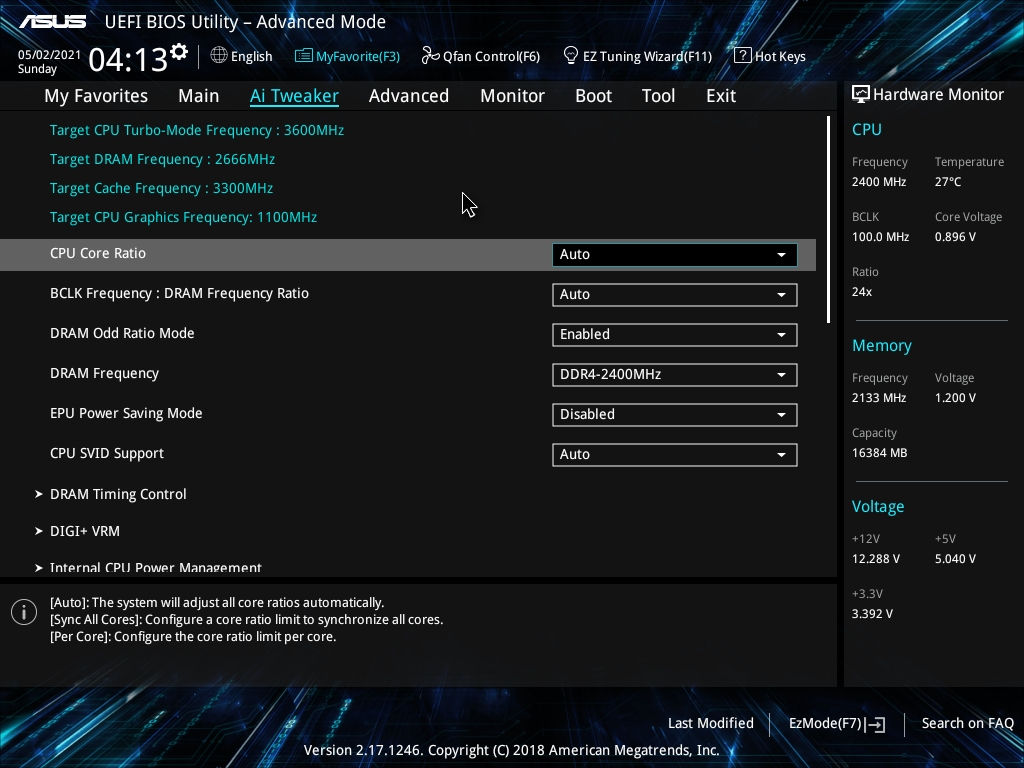This screenshot has width=1024, height=768.
Task: Click the +12V reading 12.288 V
Action: pyautogui.click(x=875, y=559)
